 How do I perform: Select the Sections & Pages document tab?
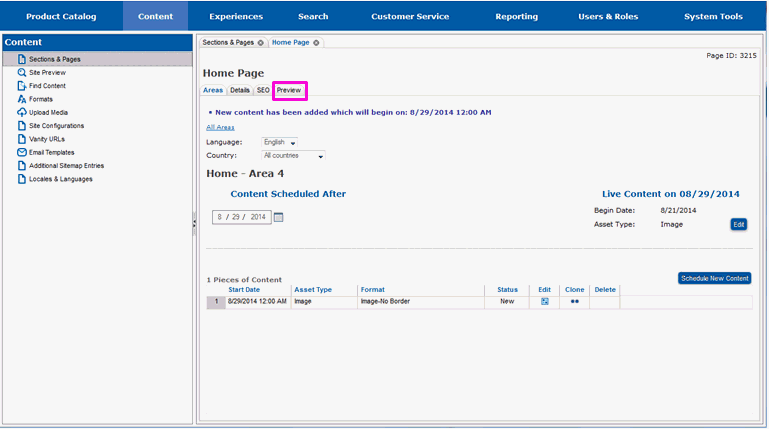229,43
